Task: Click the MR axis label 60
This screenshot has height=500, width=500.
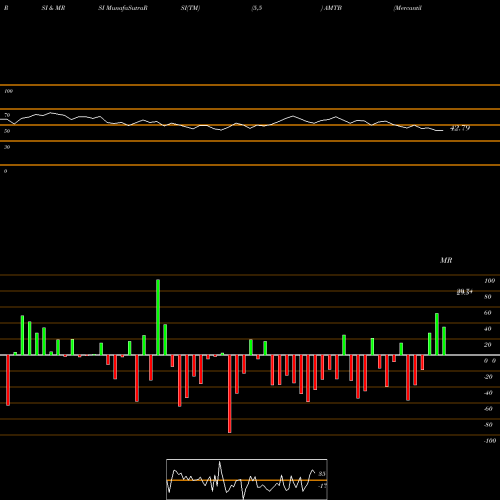Action: [488, 313]
